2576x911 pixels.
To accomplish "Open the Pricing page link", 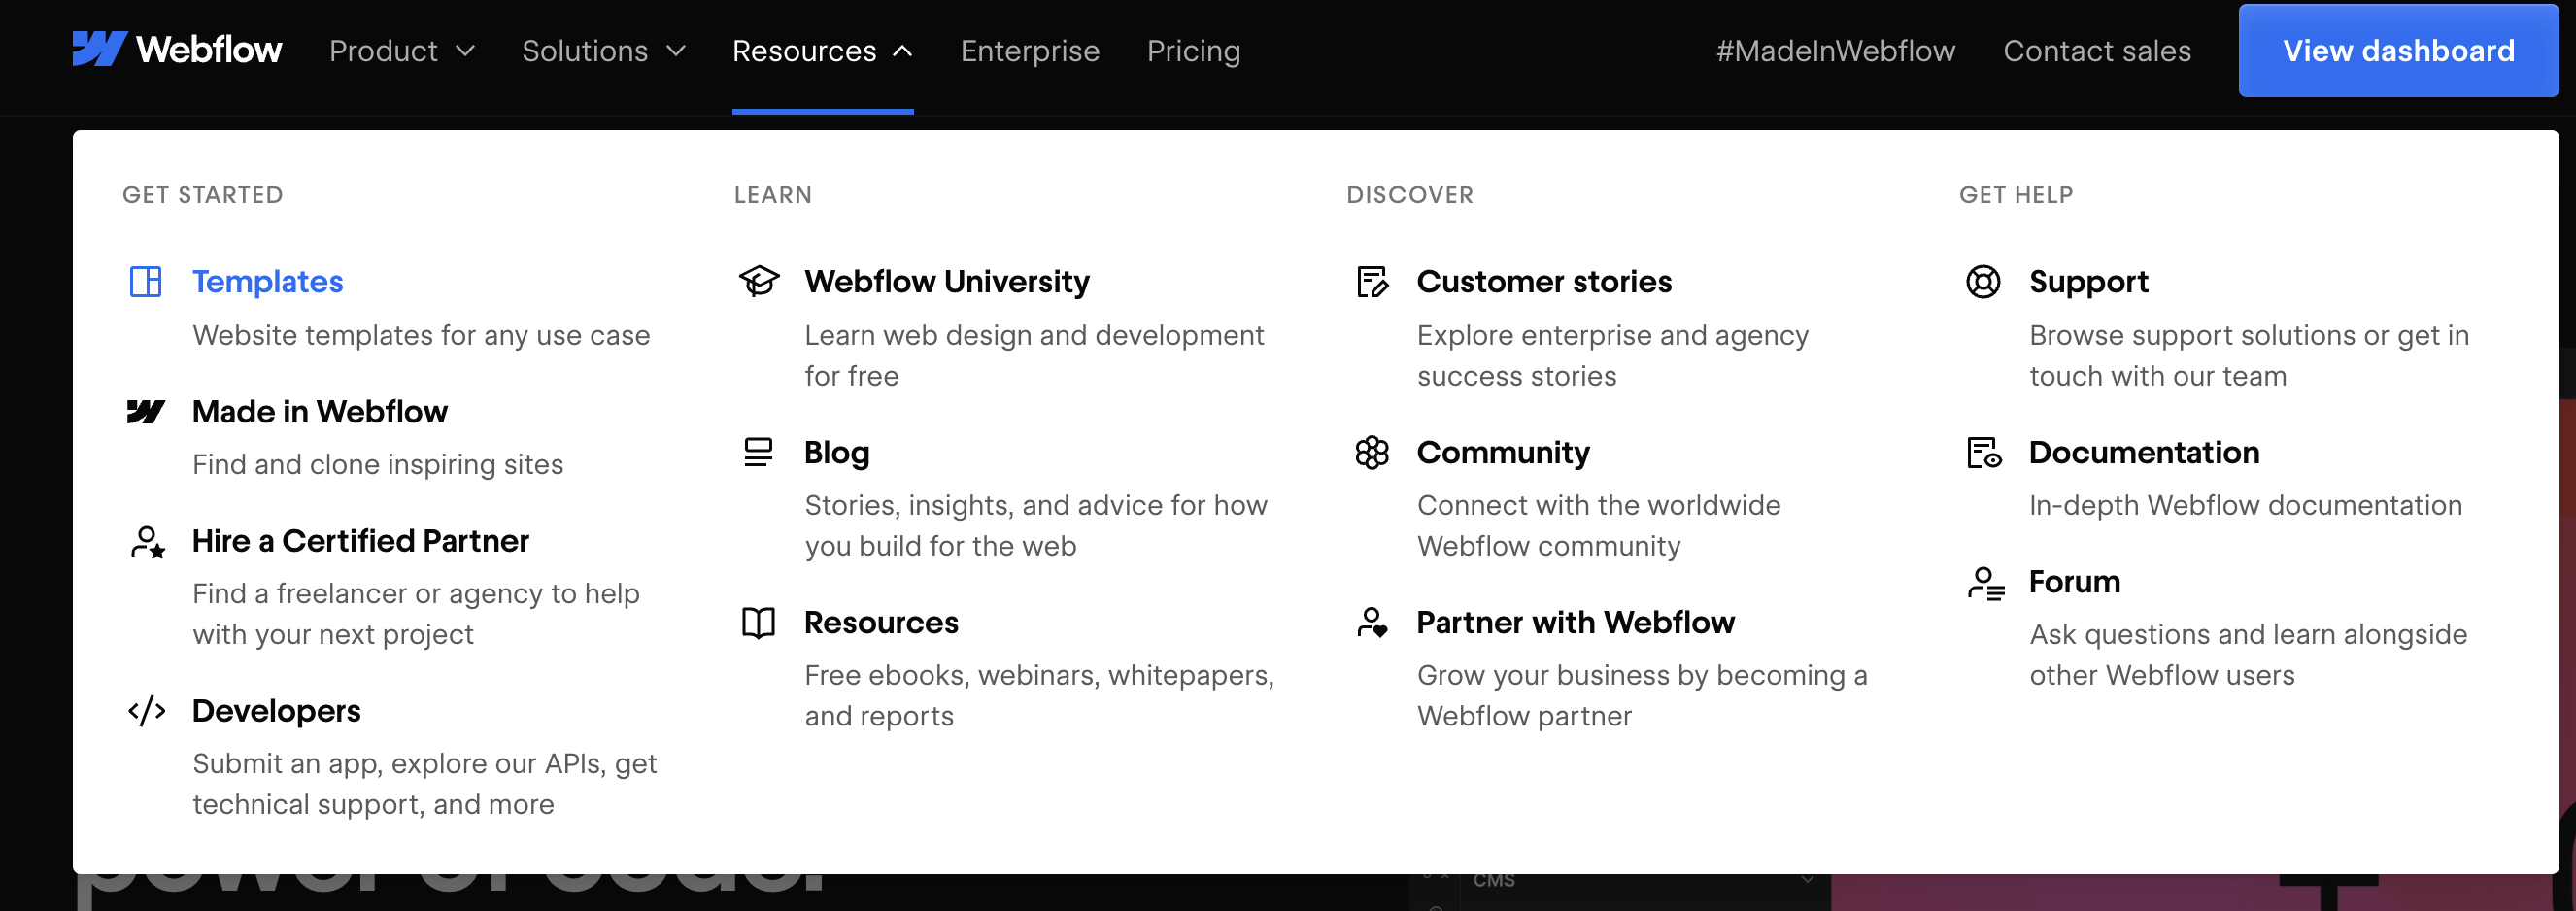I will tap(1193, 51).
